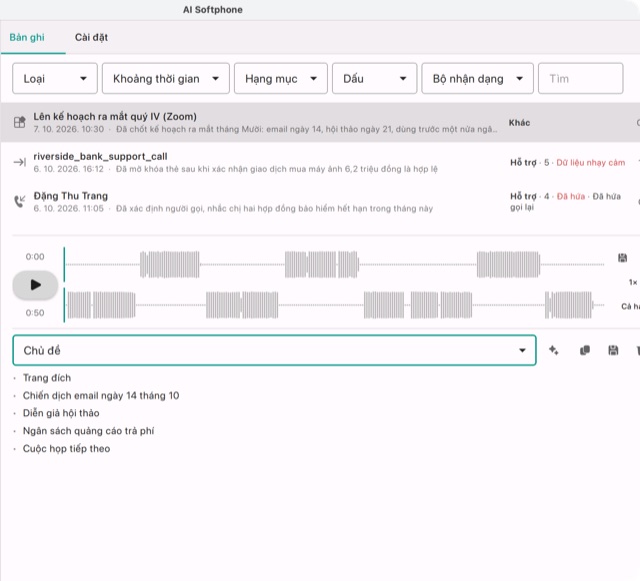Open the Đặng Thu Trang call record
This screenshot has height=581, width=640.
pyautogui.click(x=320, y=202)
